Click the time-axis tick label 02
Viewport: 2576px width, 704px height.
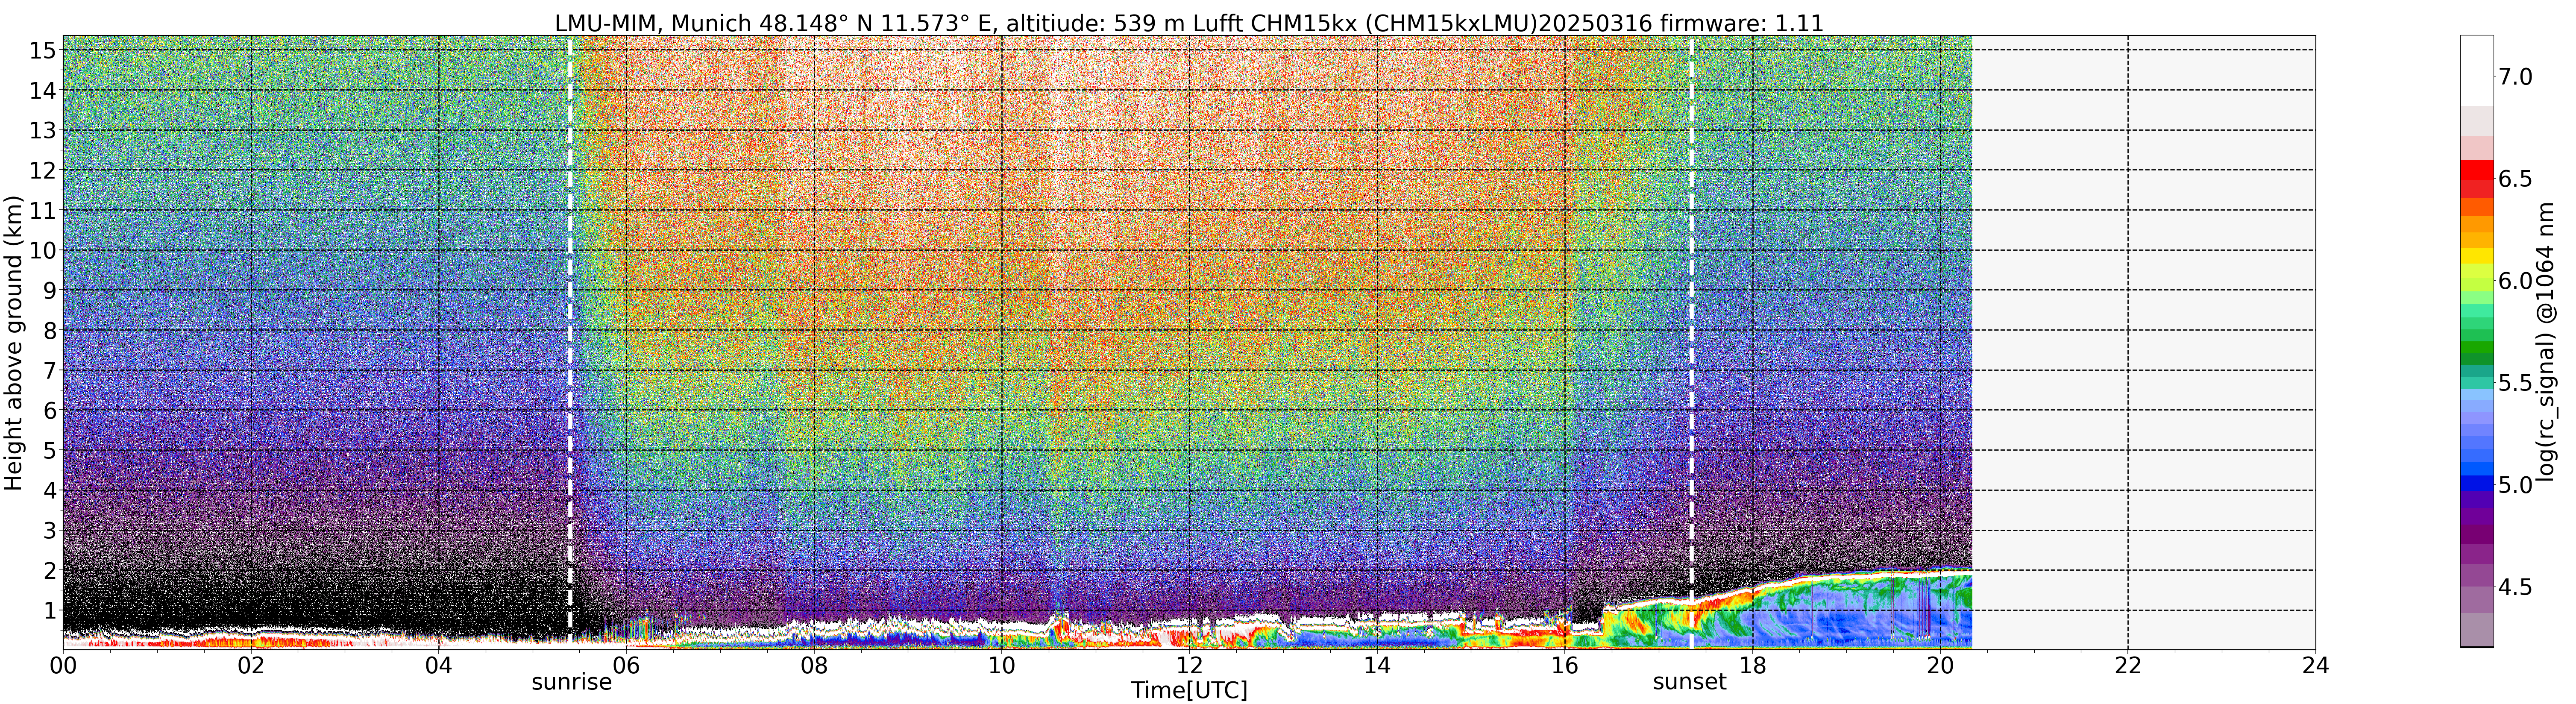click(x=251, y=665)
